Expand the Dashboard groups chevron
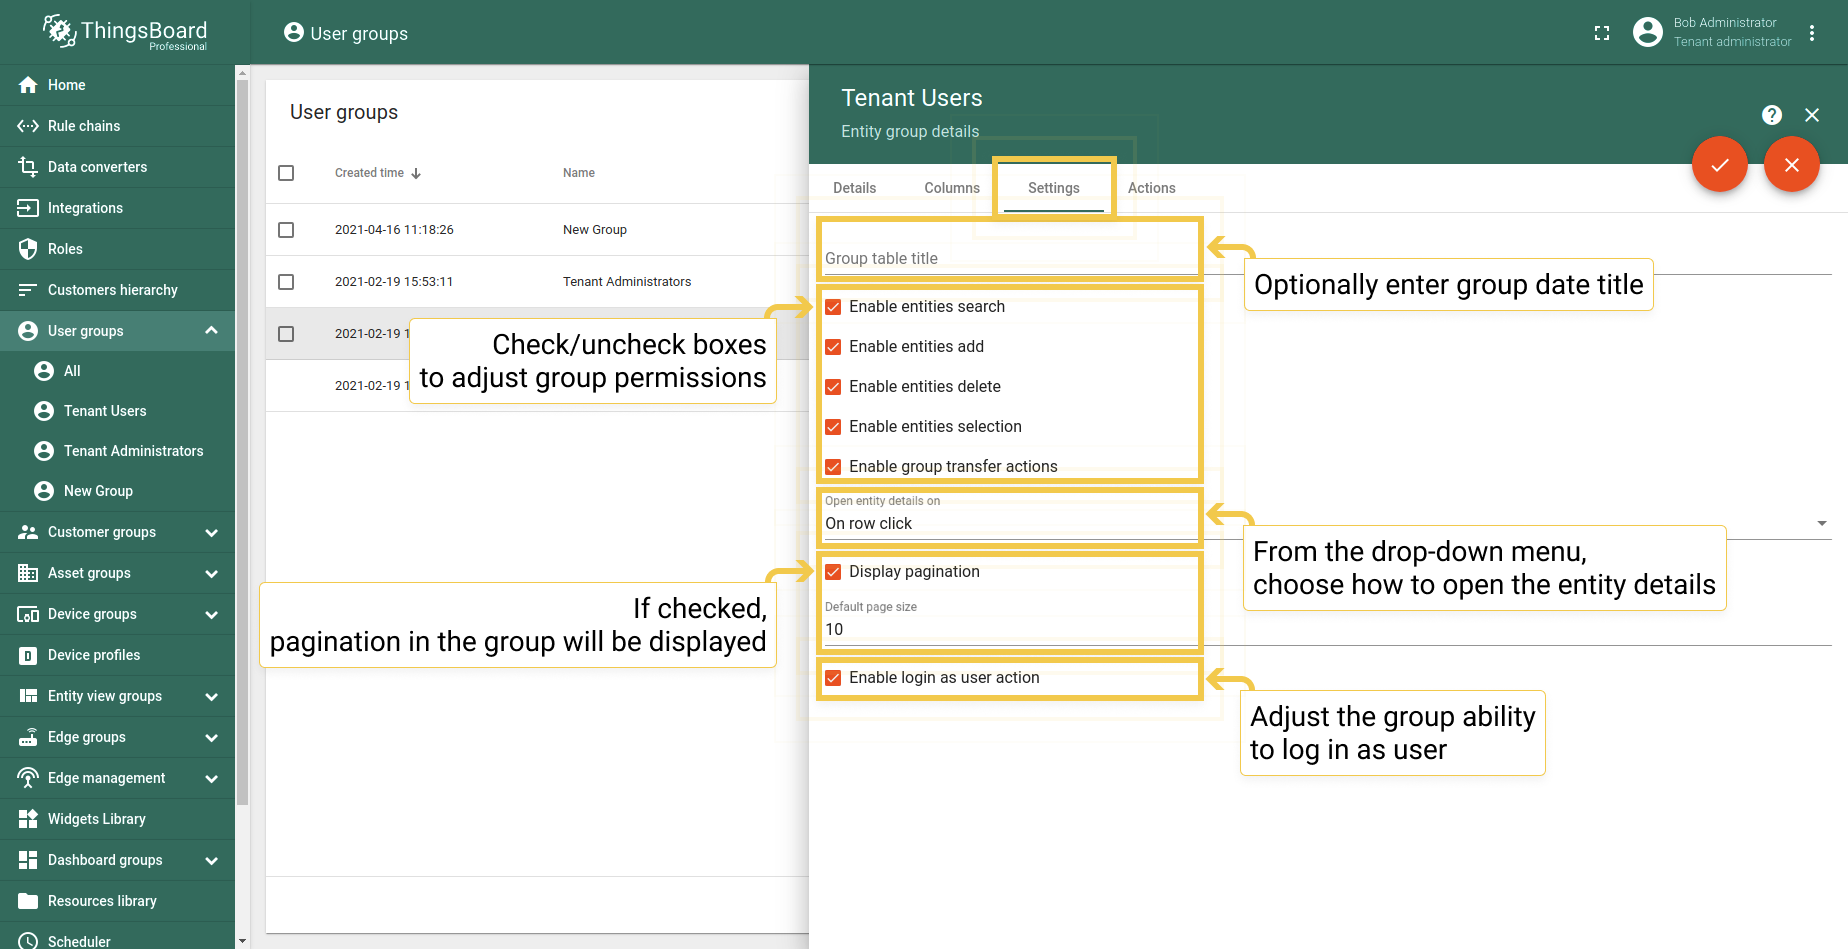The height and width of the screenshot is (949, 1848). [211, 861]
